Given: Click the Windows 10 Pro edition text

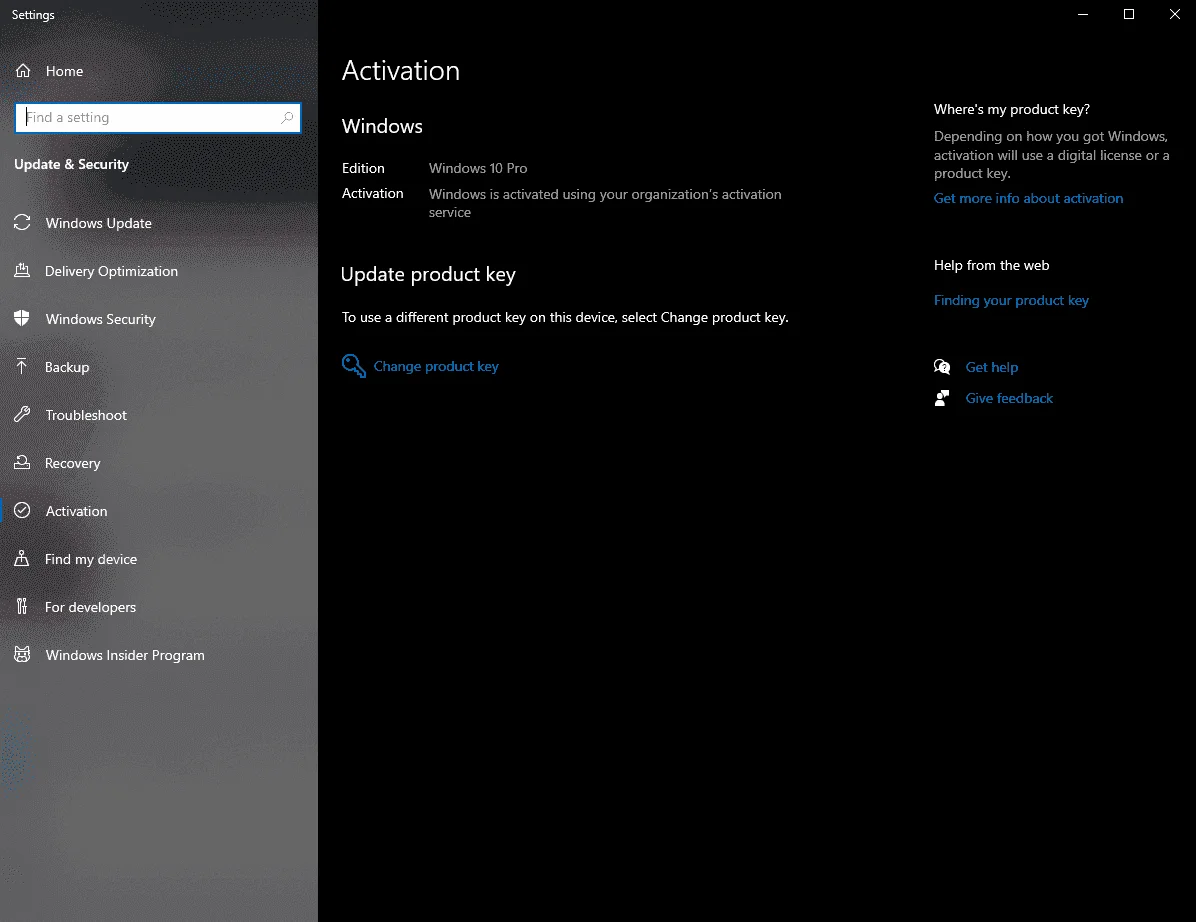Looking at the screenshot, I should (x=477, y=168).
